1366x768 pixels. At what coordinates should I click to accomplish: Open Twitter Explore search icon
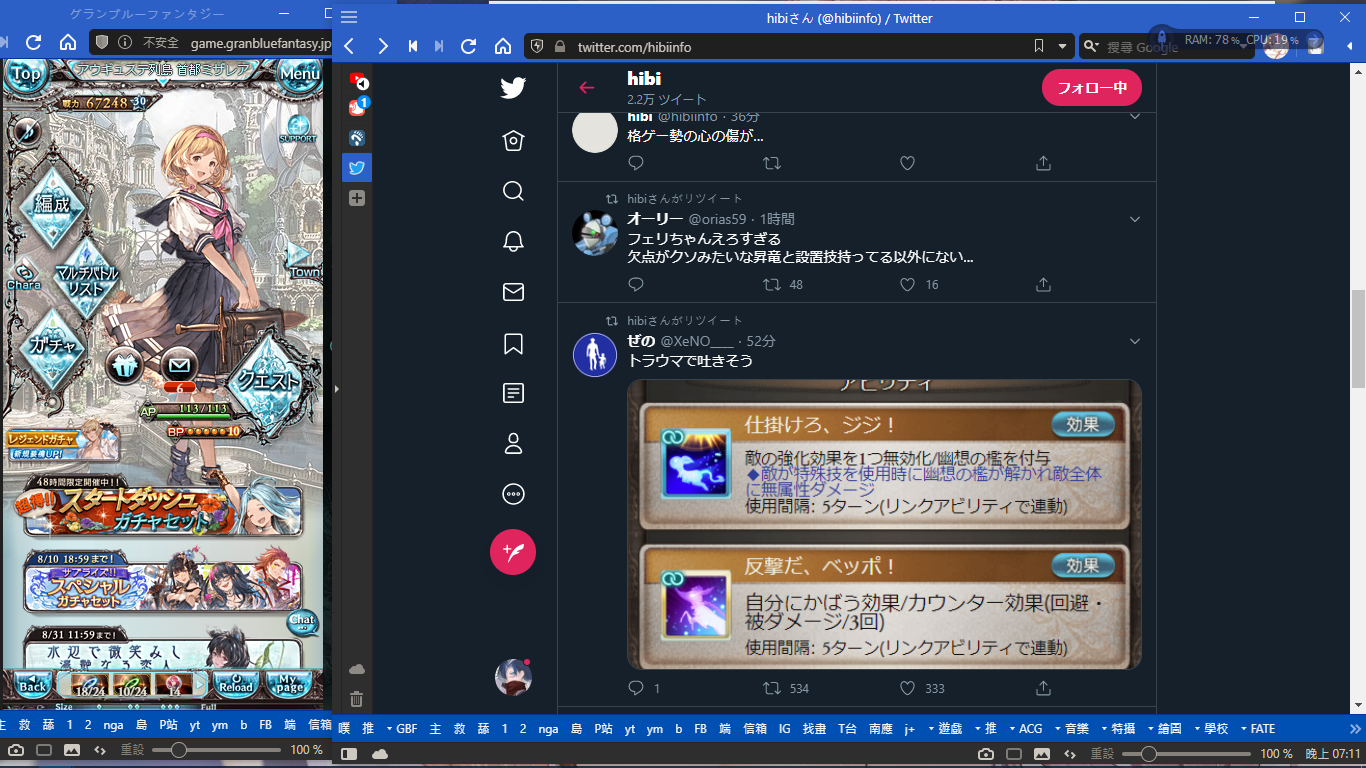tap(513, 190)
